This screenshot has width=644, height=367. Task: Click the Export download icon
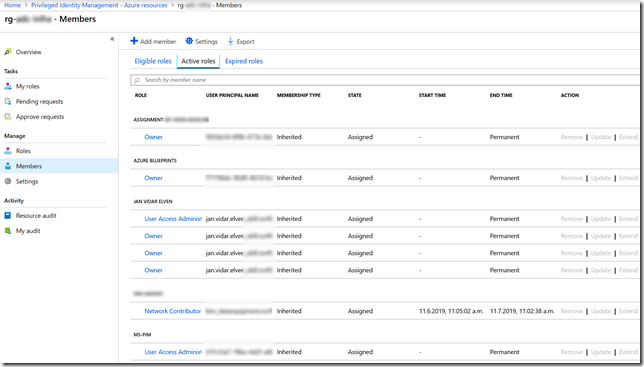(230, 41)
